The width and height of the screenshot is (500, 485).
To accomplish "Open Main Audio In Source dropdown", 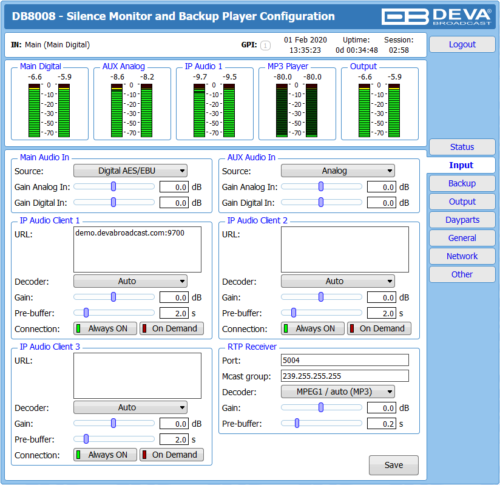I will [130, 171].
